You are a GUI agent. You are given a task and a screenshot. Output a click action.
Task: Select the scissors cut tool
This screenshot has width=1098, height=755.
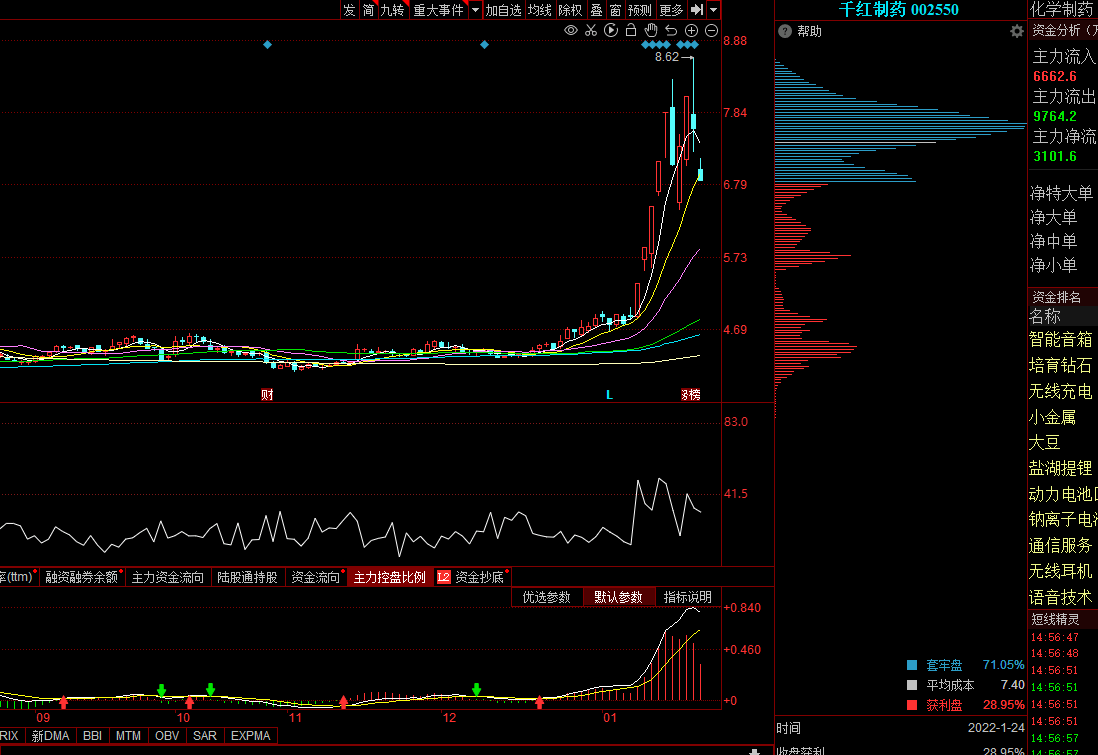pyautogui.click(x=591, y=30)
